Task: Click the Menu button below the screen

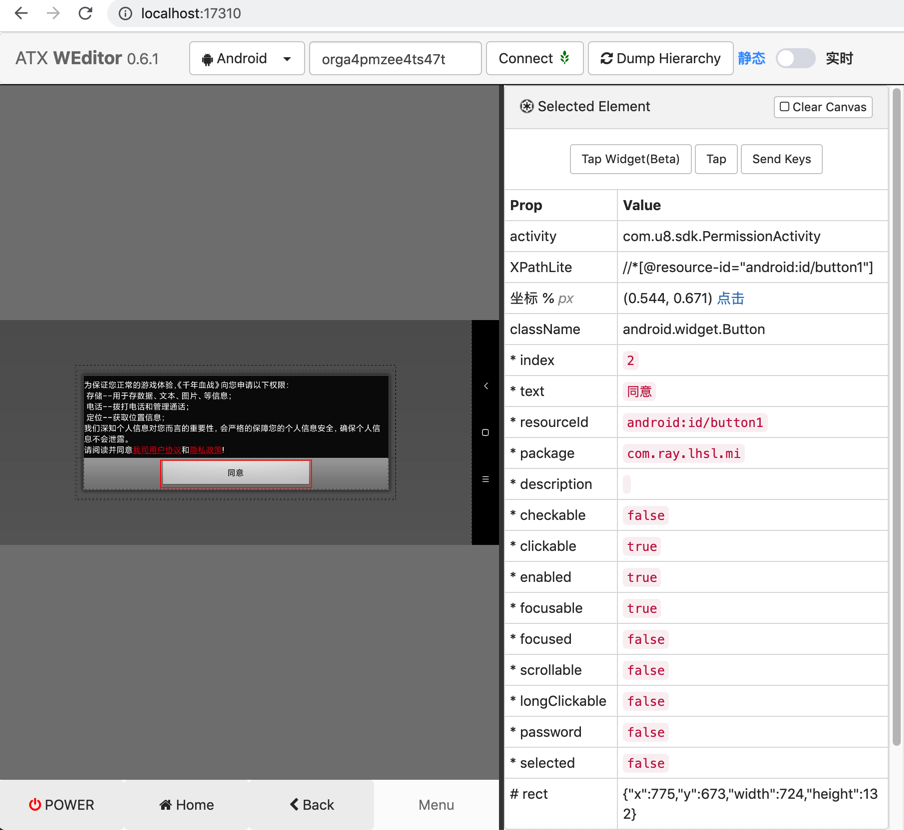Action: pyautogui.click(x=436, y=805)
